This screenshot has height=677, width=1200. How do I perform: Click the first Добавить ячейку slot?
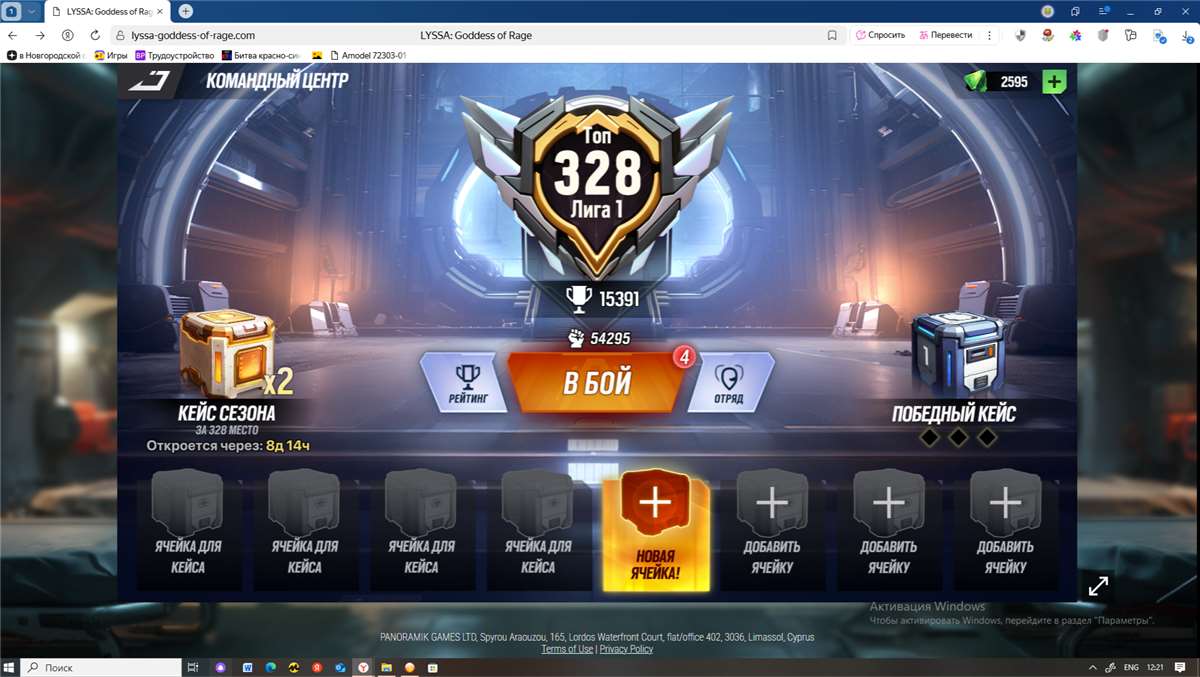tap(772, 528)
